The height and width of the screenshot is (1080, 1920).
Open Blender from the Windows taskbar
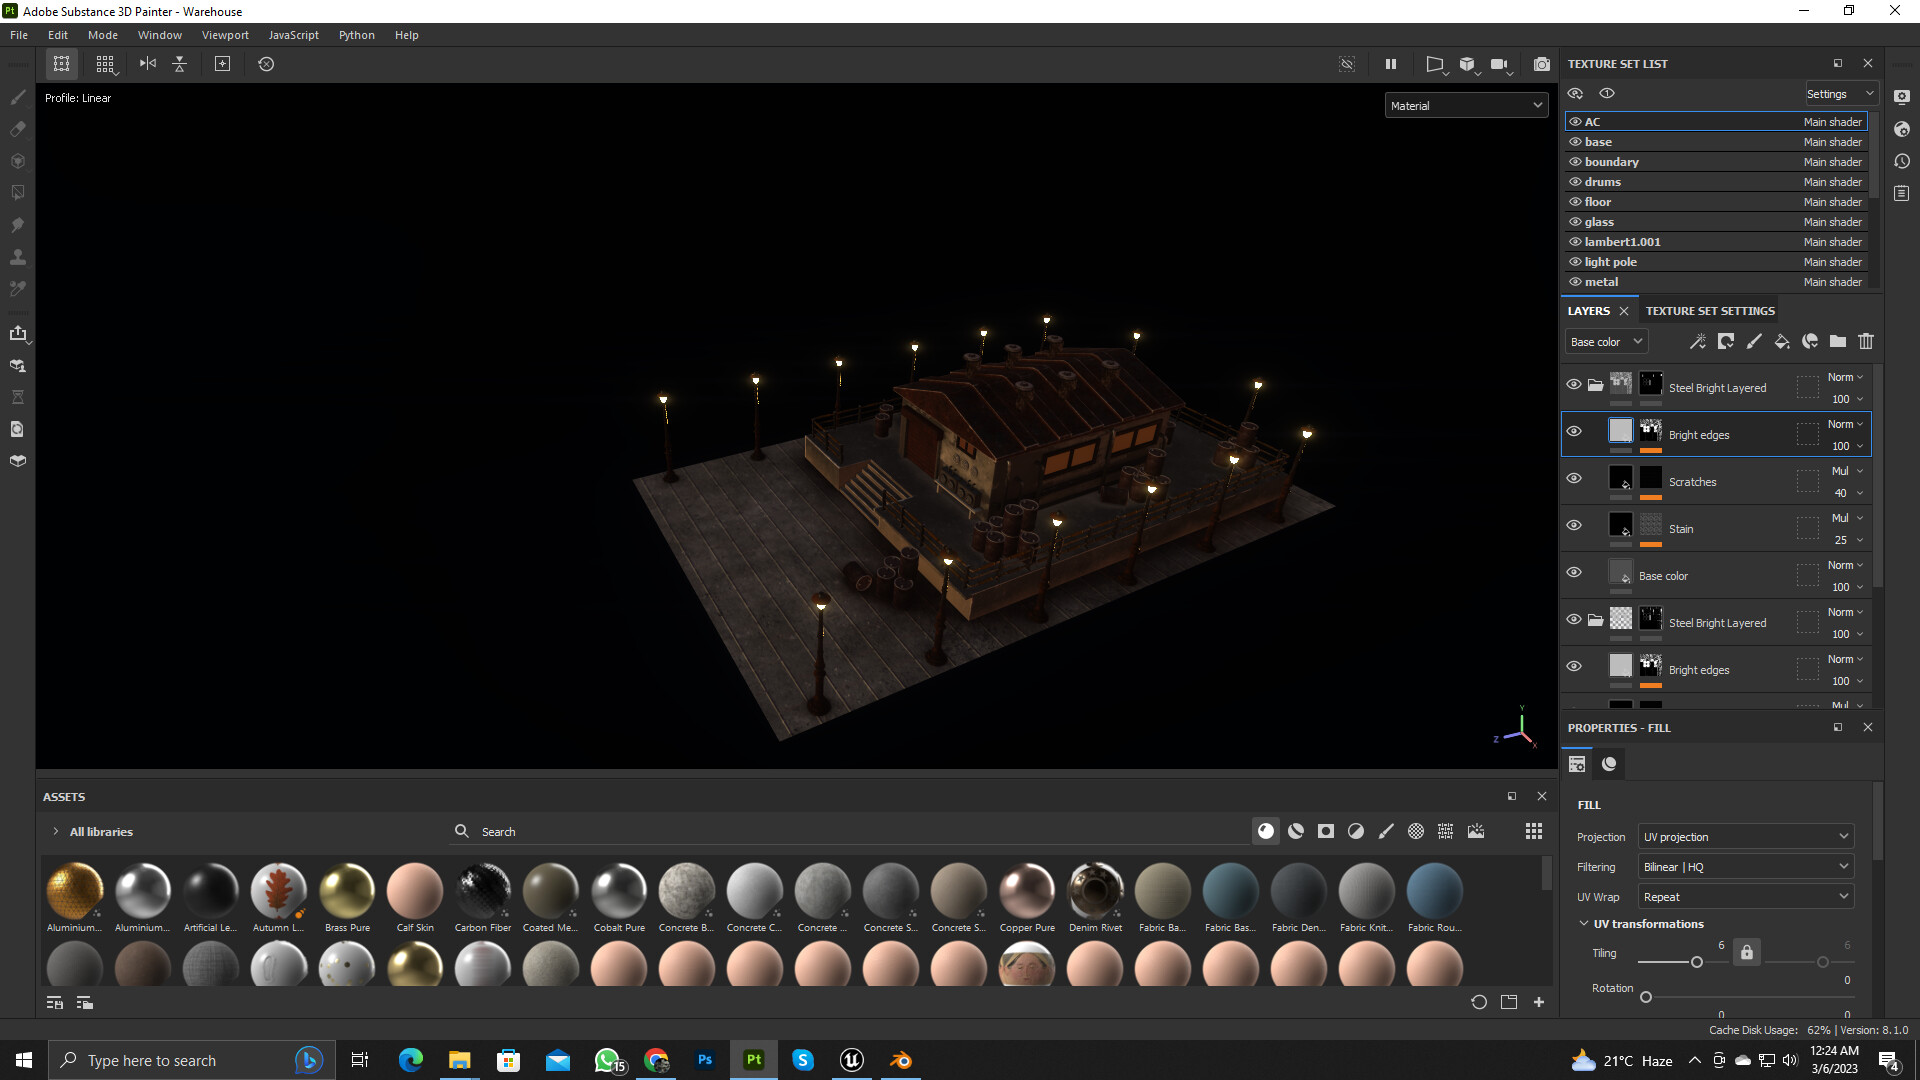[x=901, y=1060]
